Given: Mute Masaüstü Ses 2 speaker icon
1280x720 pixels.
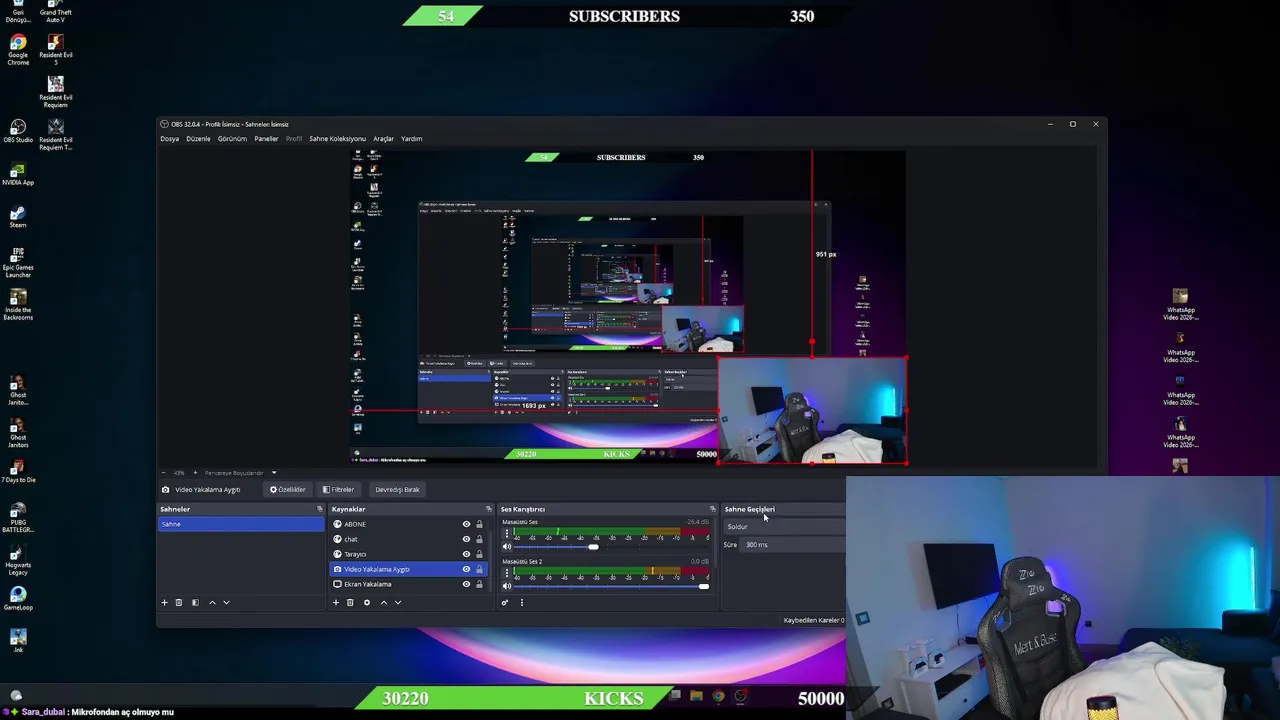Looking at the screenshot, I should pos(507,586).
